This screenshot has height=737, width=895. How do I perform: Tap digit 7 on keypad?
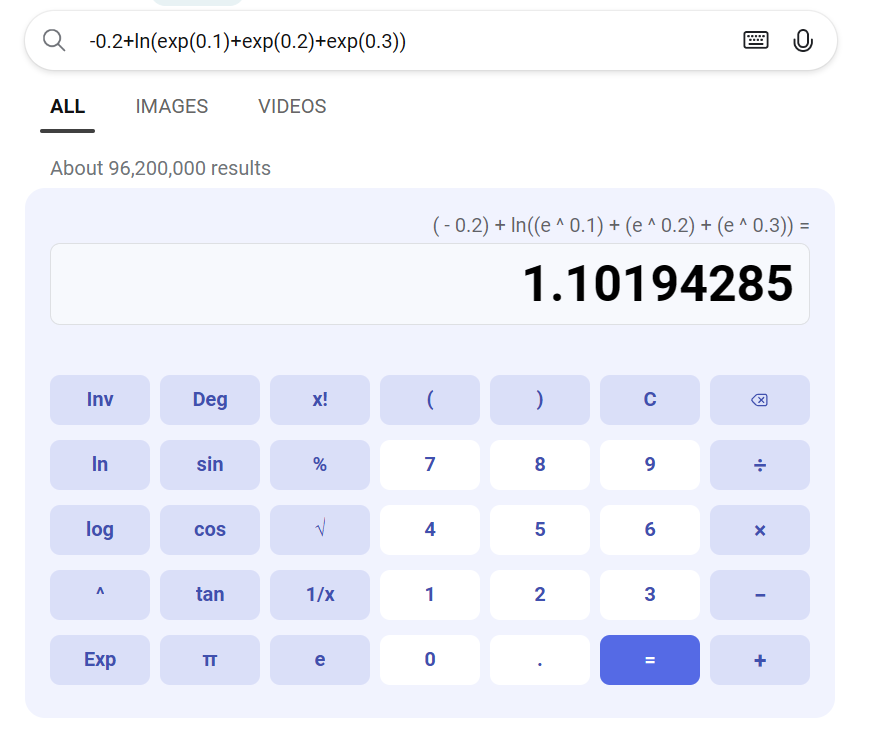point(430,465)
